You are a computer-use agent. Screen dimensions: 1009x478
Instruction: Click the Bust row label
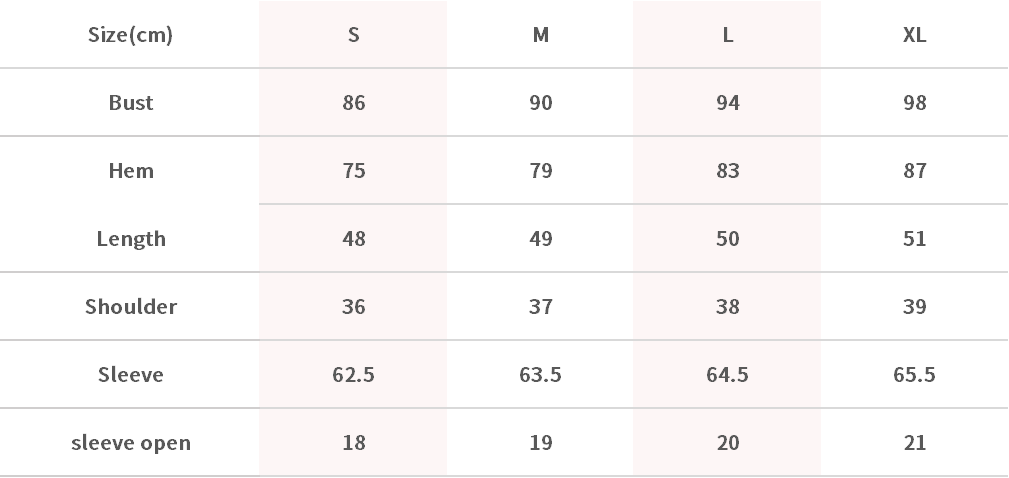coord(130,103)
